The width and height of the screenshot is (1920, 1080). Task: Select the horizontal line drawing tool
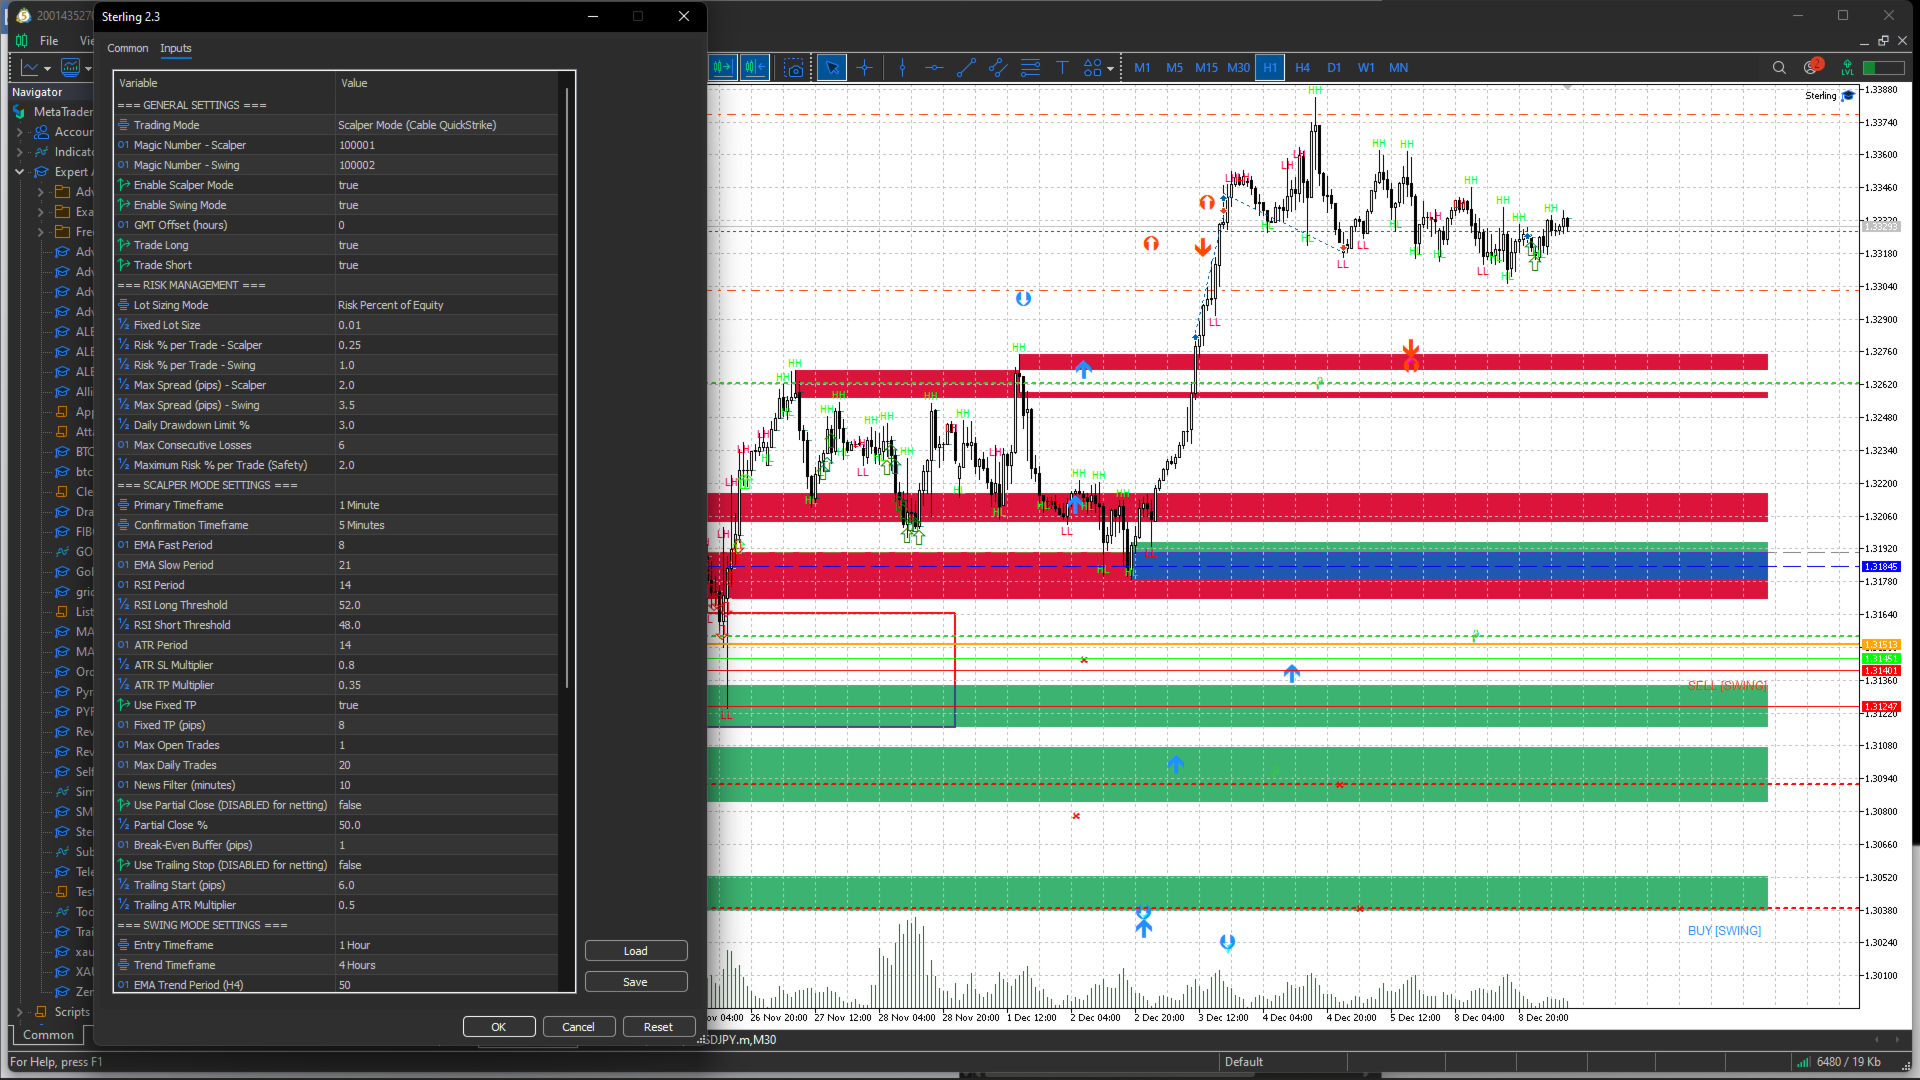coord(934,68)
